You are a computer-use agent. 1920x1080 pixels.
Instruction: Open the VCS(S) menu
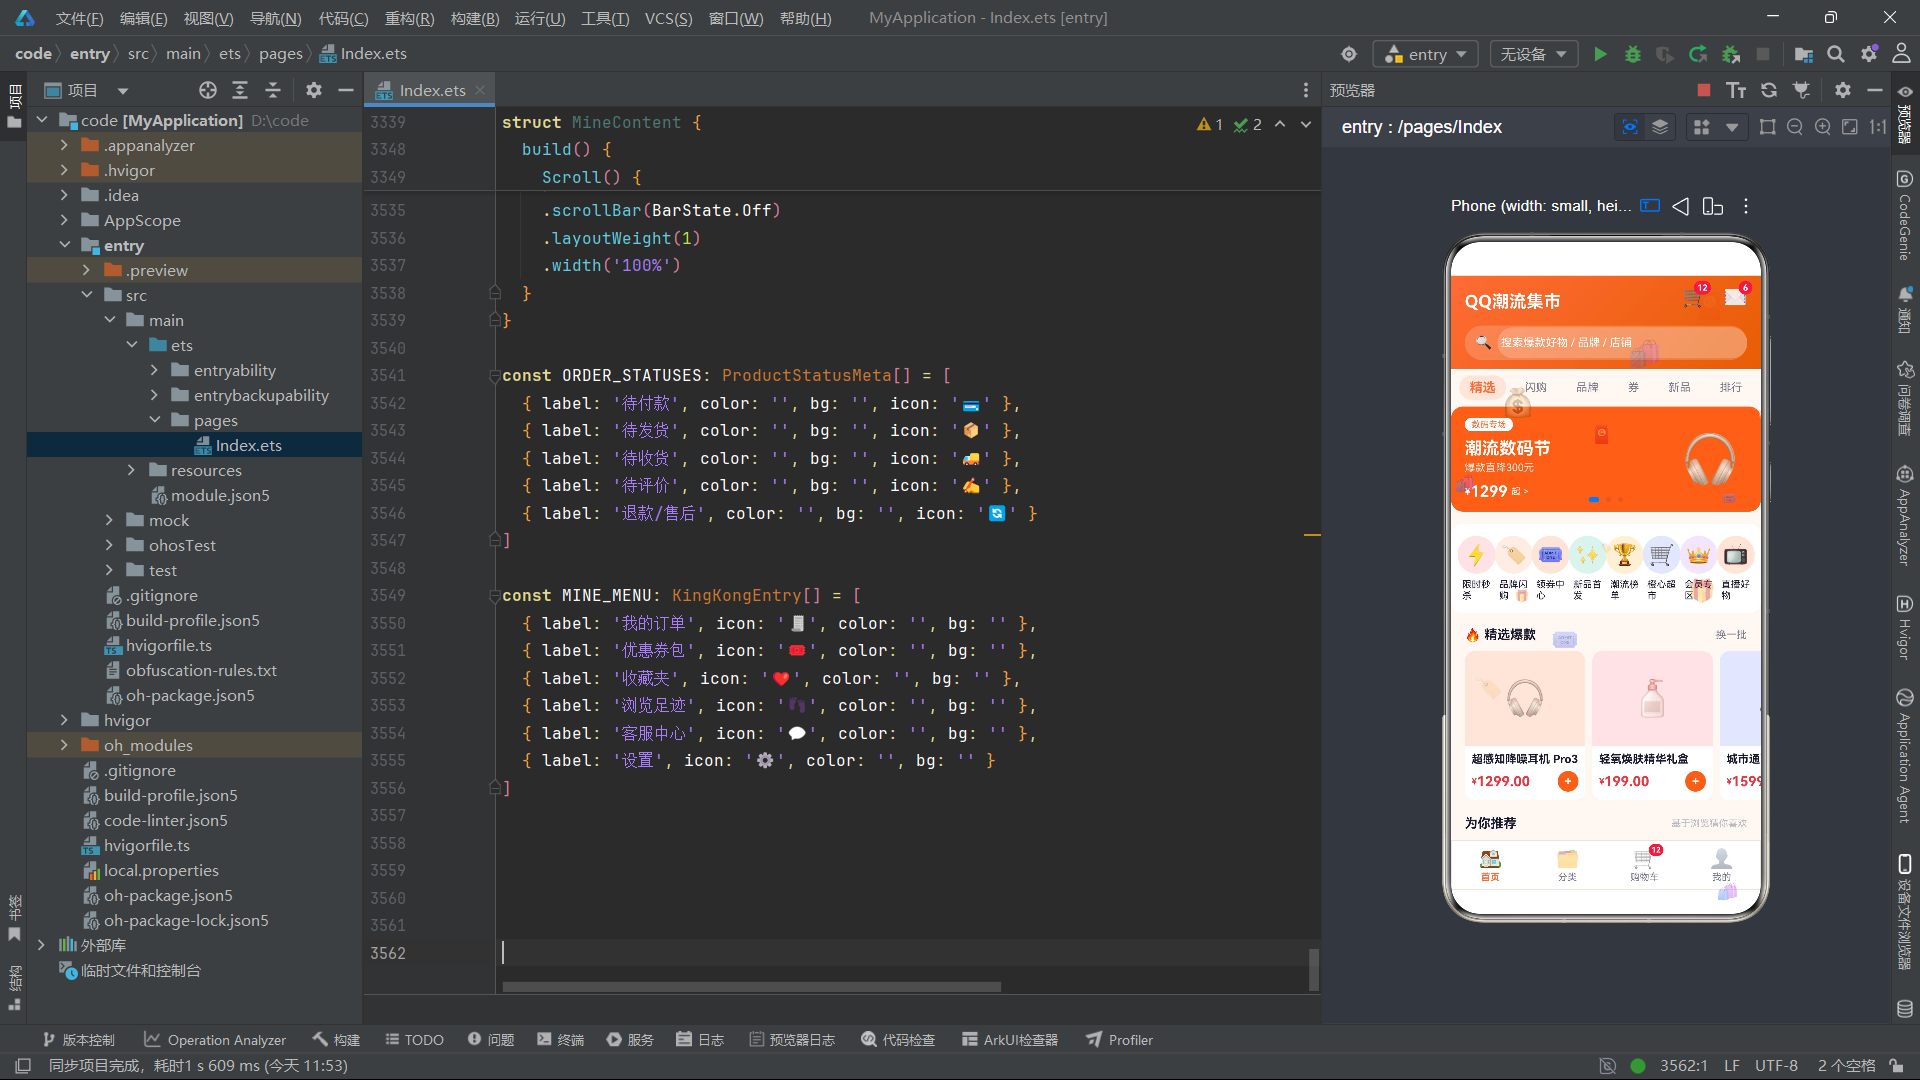(668, 18)
